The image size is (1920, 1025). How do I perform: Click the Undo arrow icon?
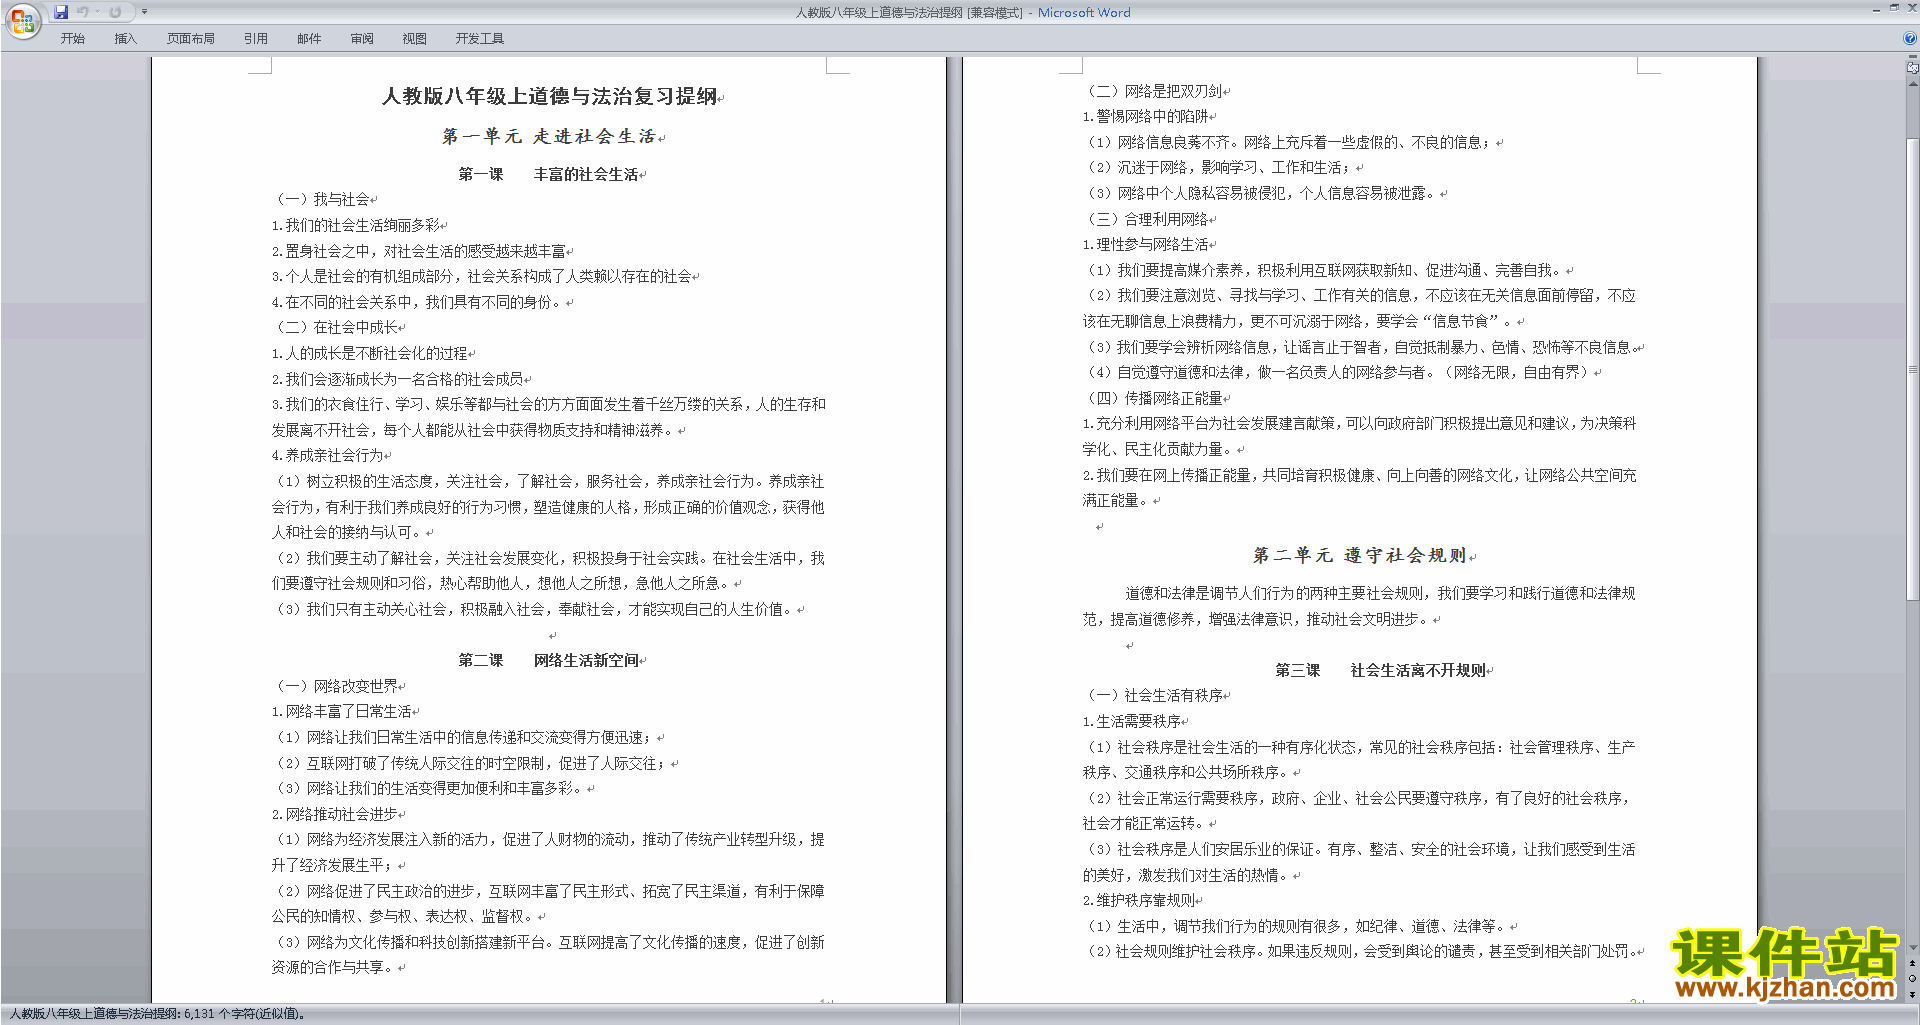pos(83,12)
